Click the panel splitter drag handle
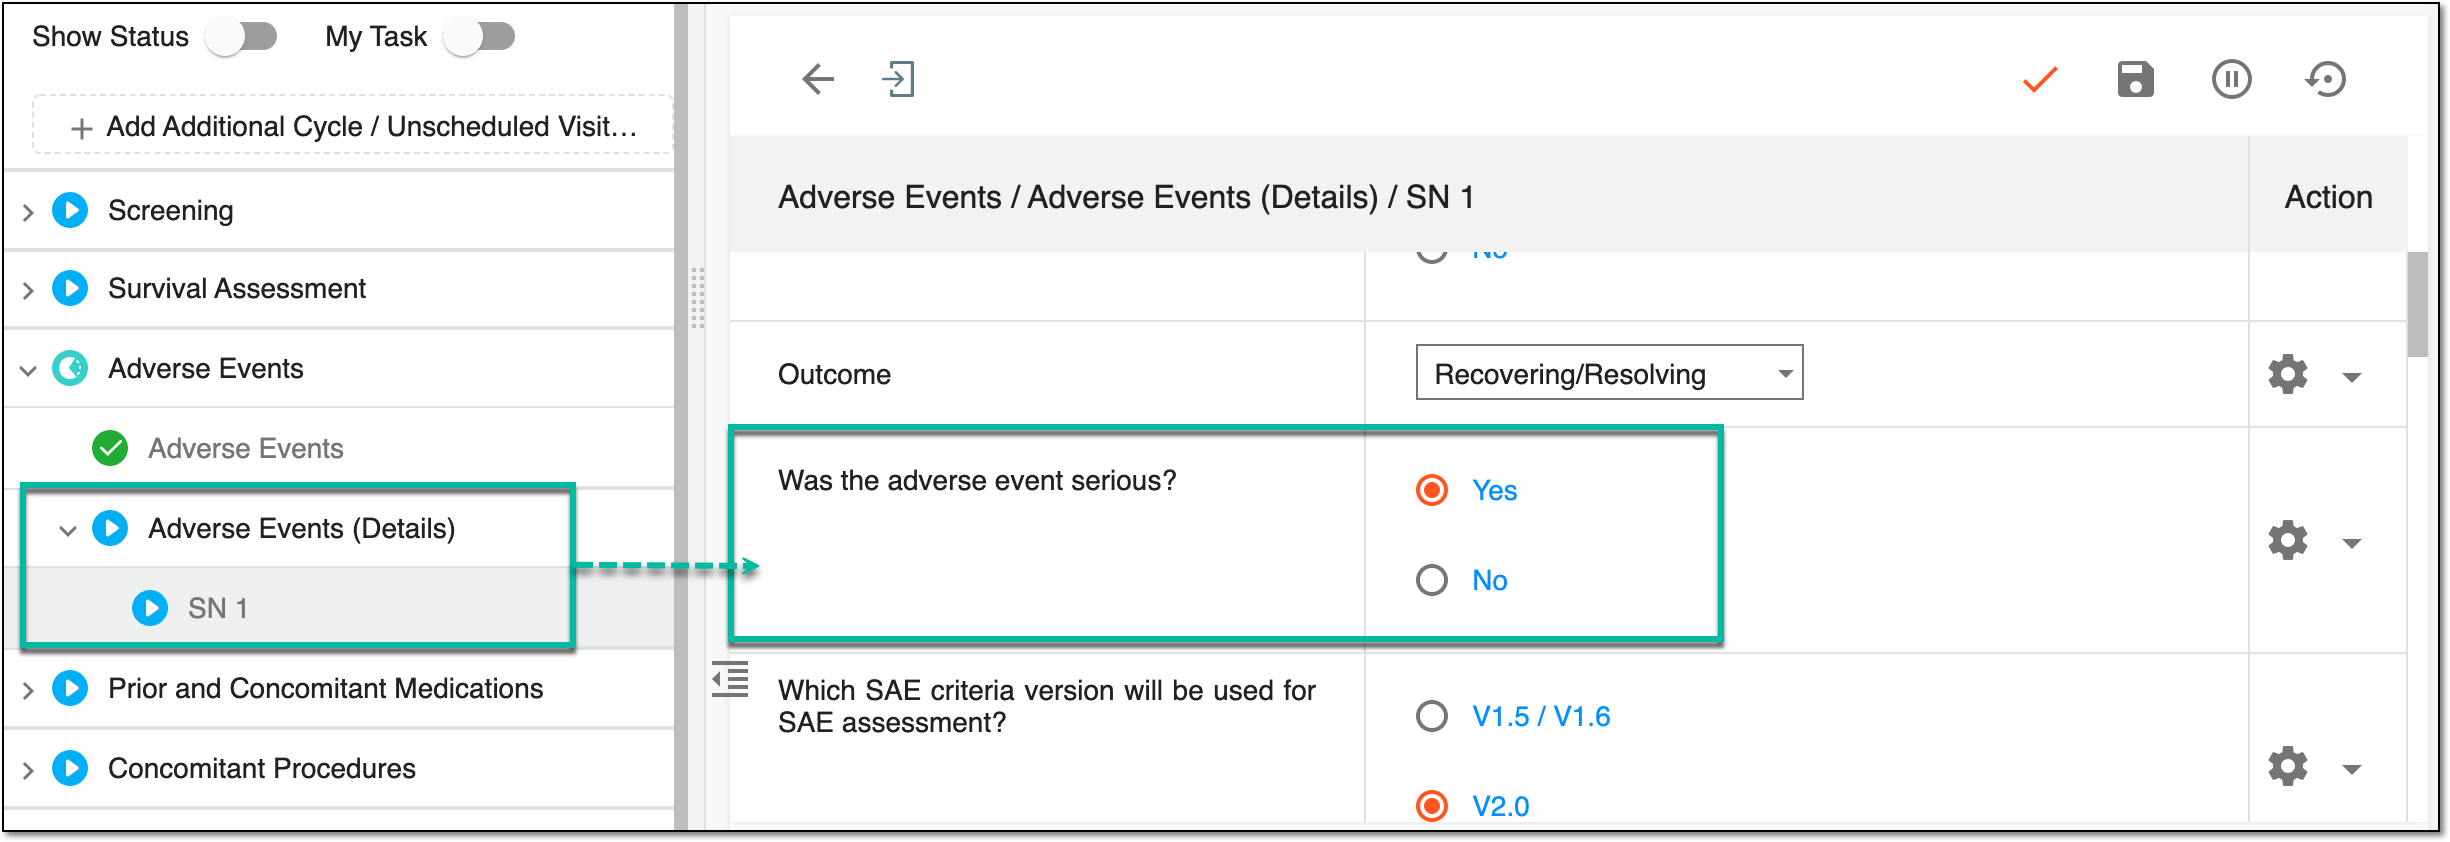 [x=697, y=297]
